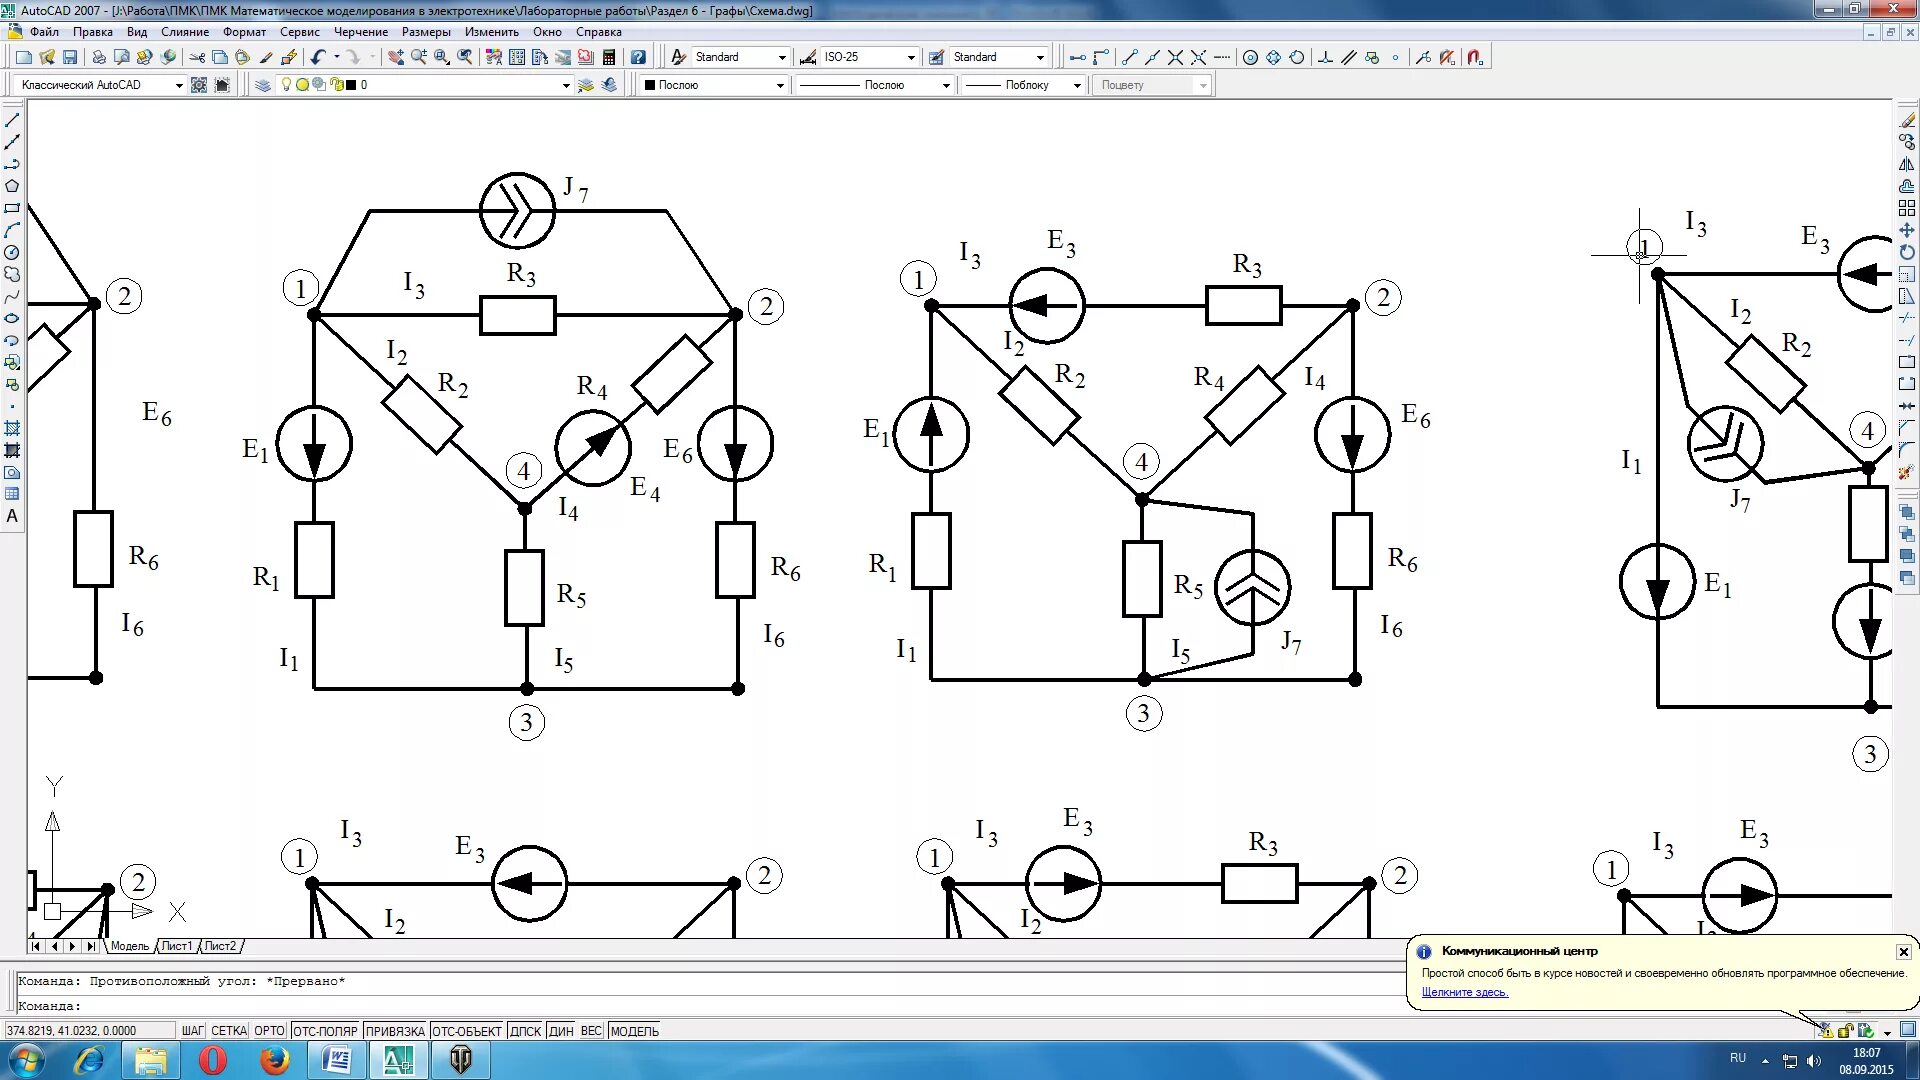Open the Классический AutoCAD workspace dropdown
Image resolution: width=1920 pixels, height=1080 pixels.
[179, 86]
